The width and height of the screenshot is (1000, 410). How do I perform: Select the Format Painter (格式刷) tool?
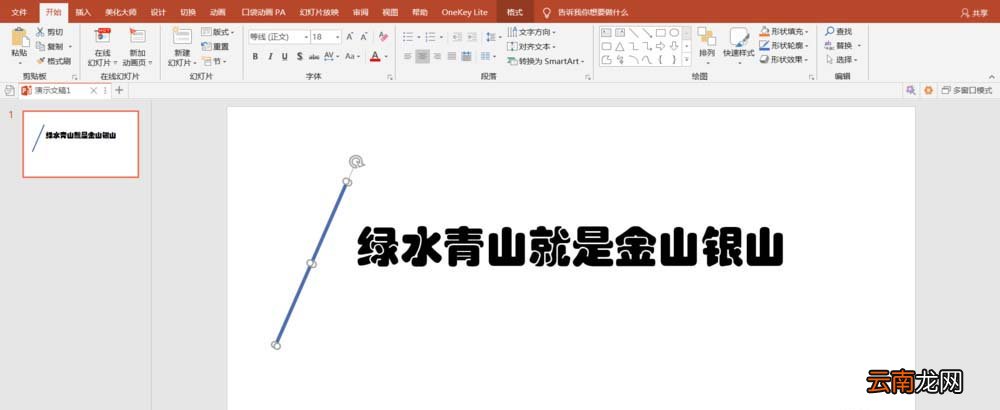54,61
